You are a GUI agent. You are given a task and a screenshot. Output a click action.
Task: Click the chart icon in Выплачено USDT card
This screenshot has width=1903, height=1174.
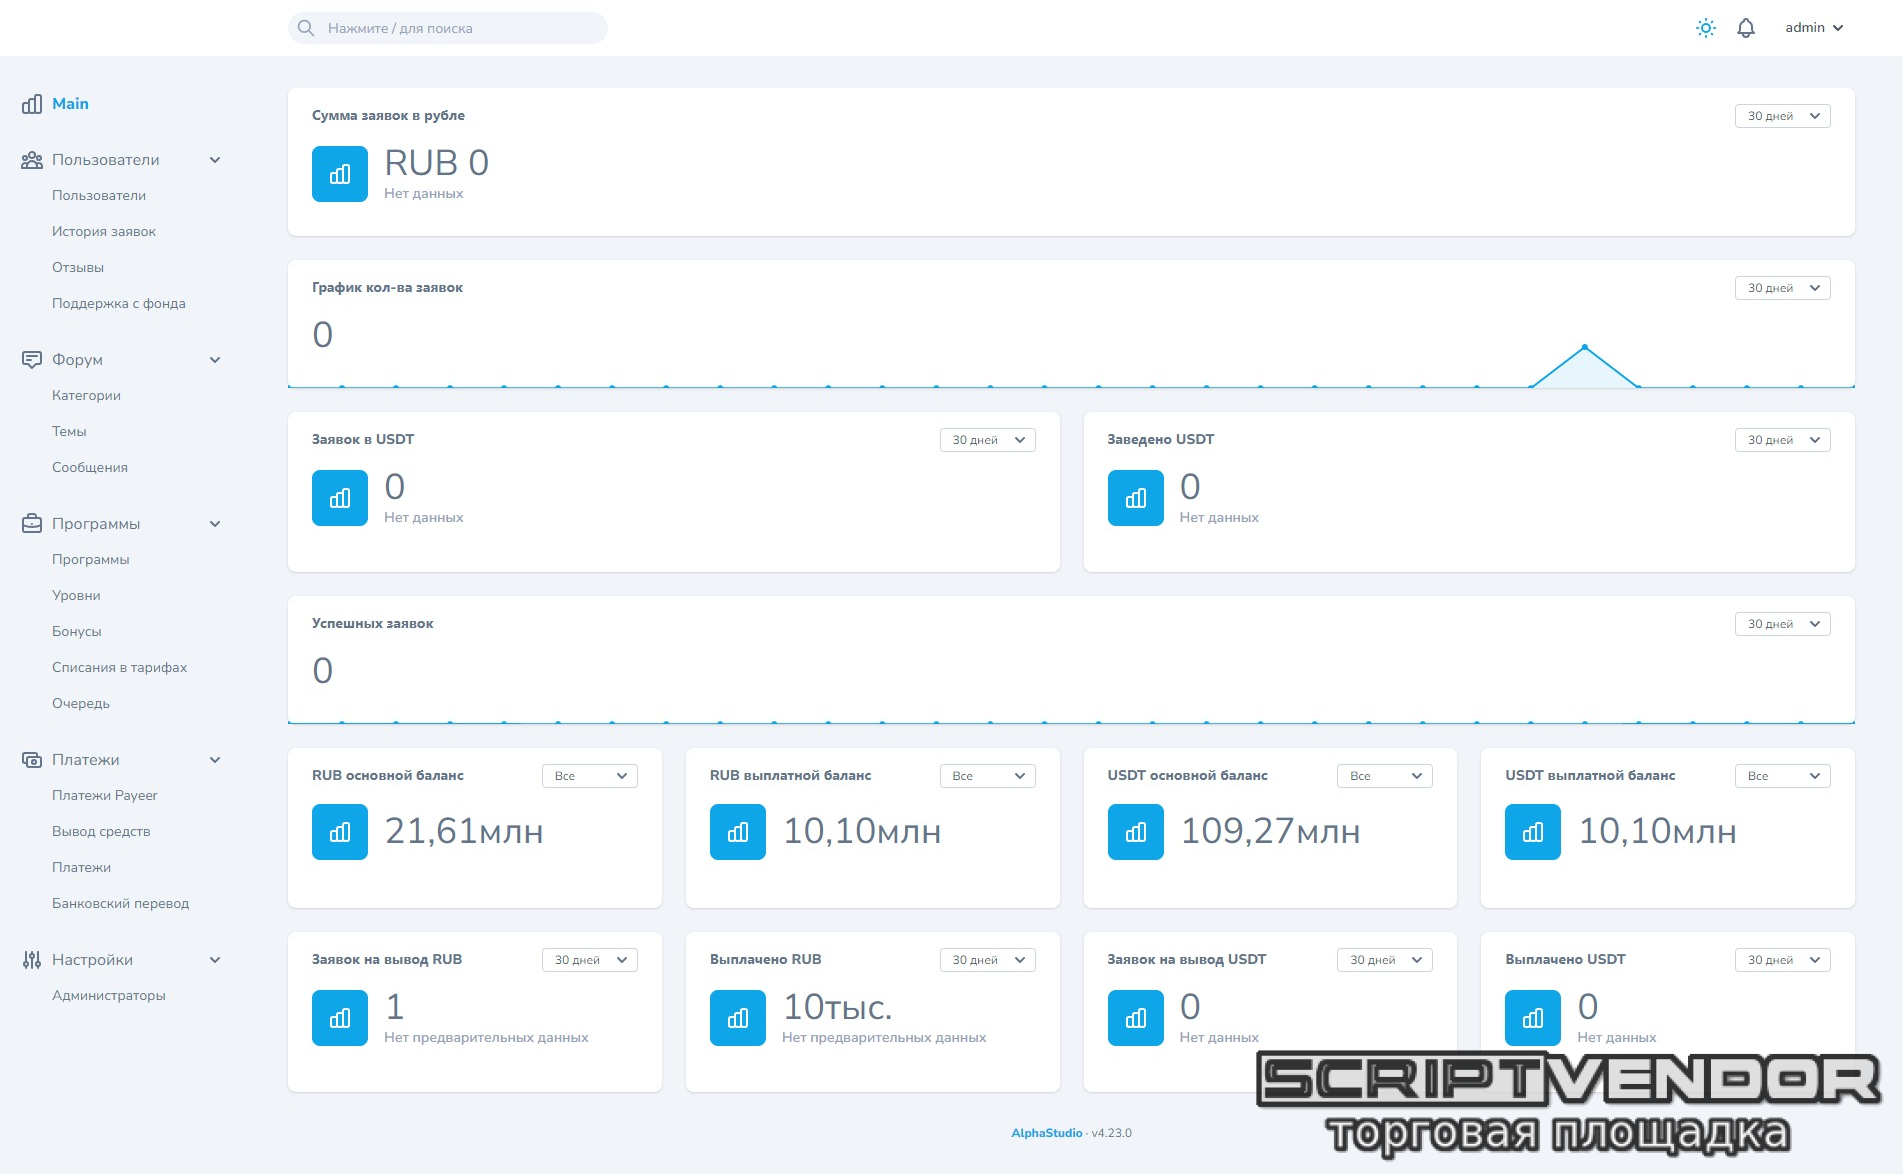[1533, 1018]
